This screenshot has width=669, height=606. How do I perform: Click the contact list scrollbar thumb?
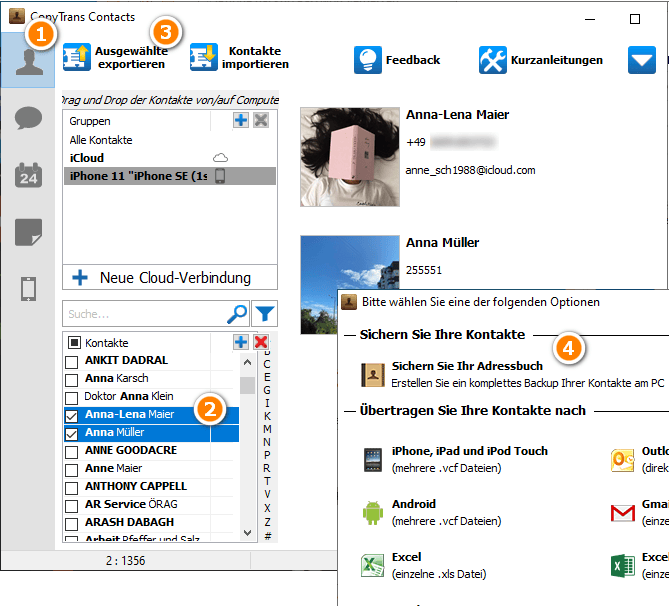point(247,385)
